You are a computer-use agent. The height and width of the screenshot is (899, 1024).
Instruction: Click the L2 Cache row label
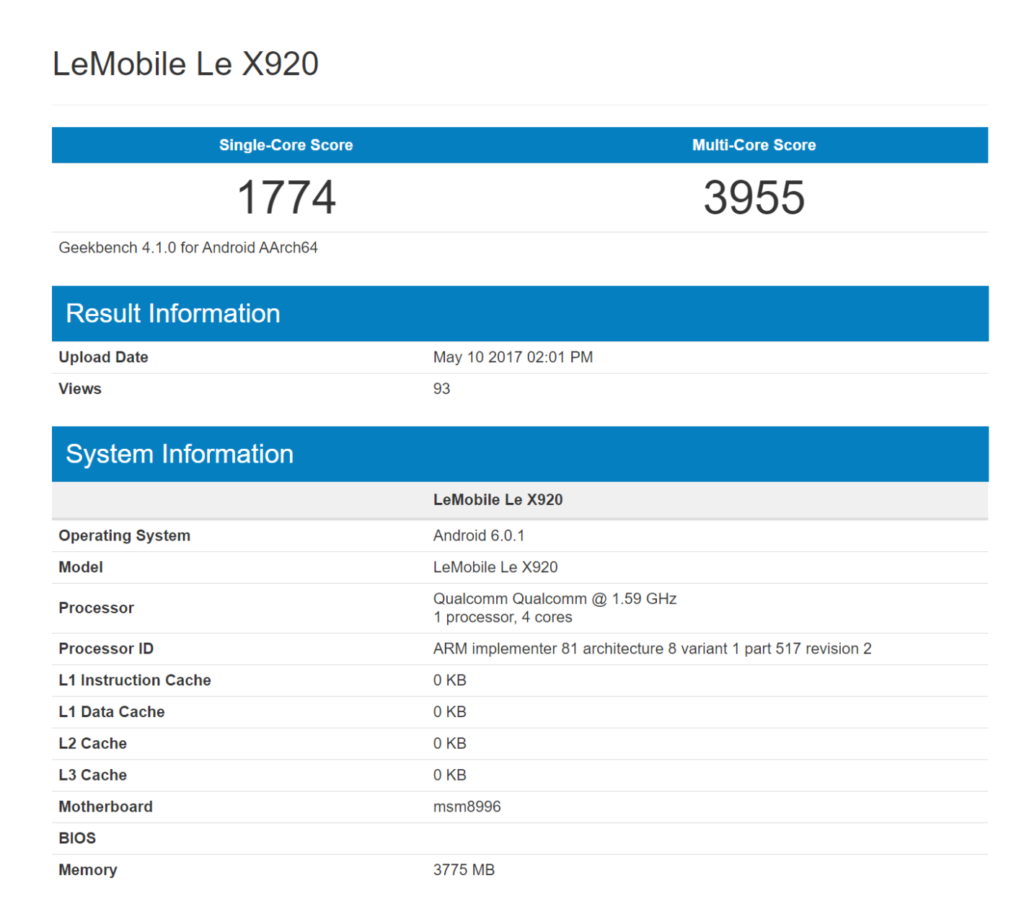pos(93,743)
